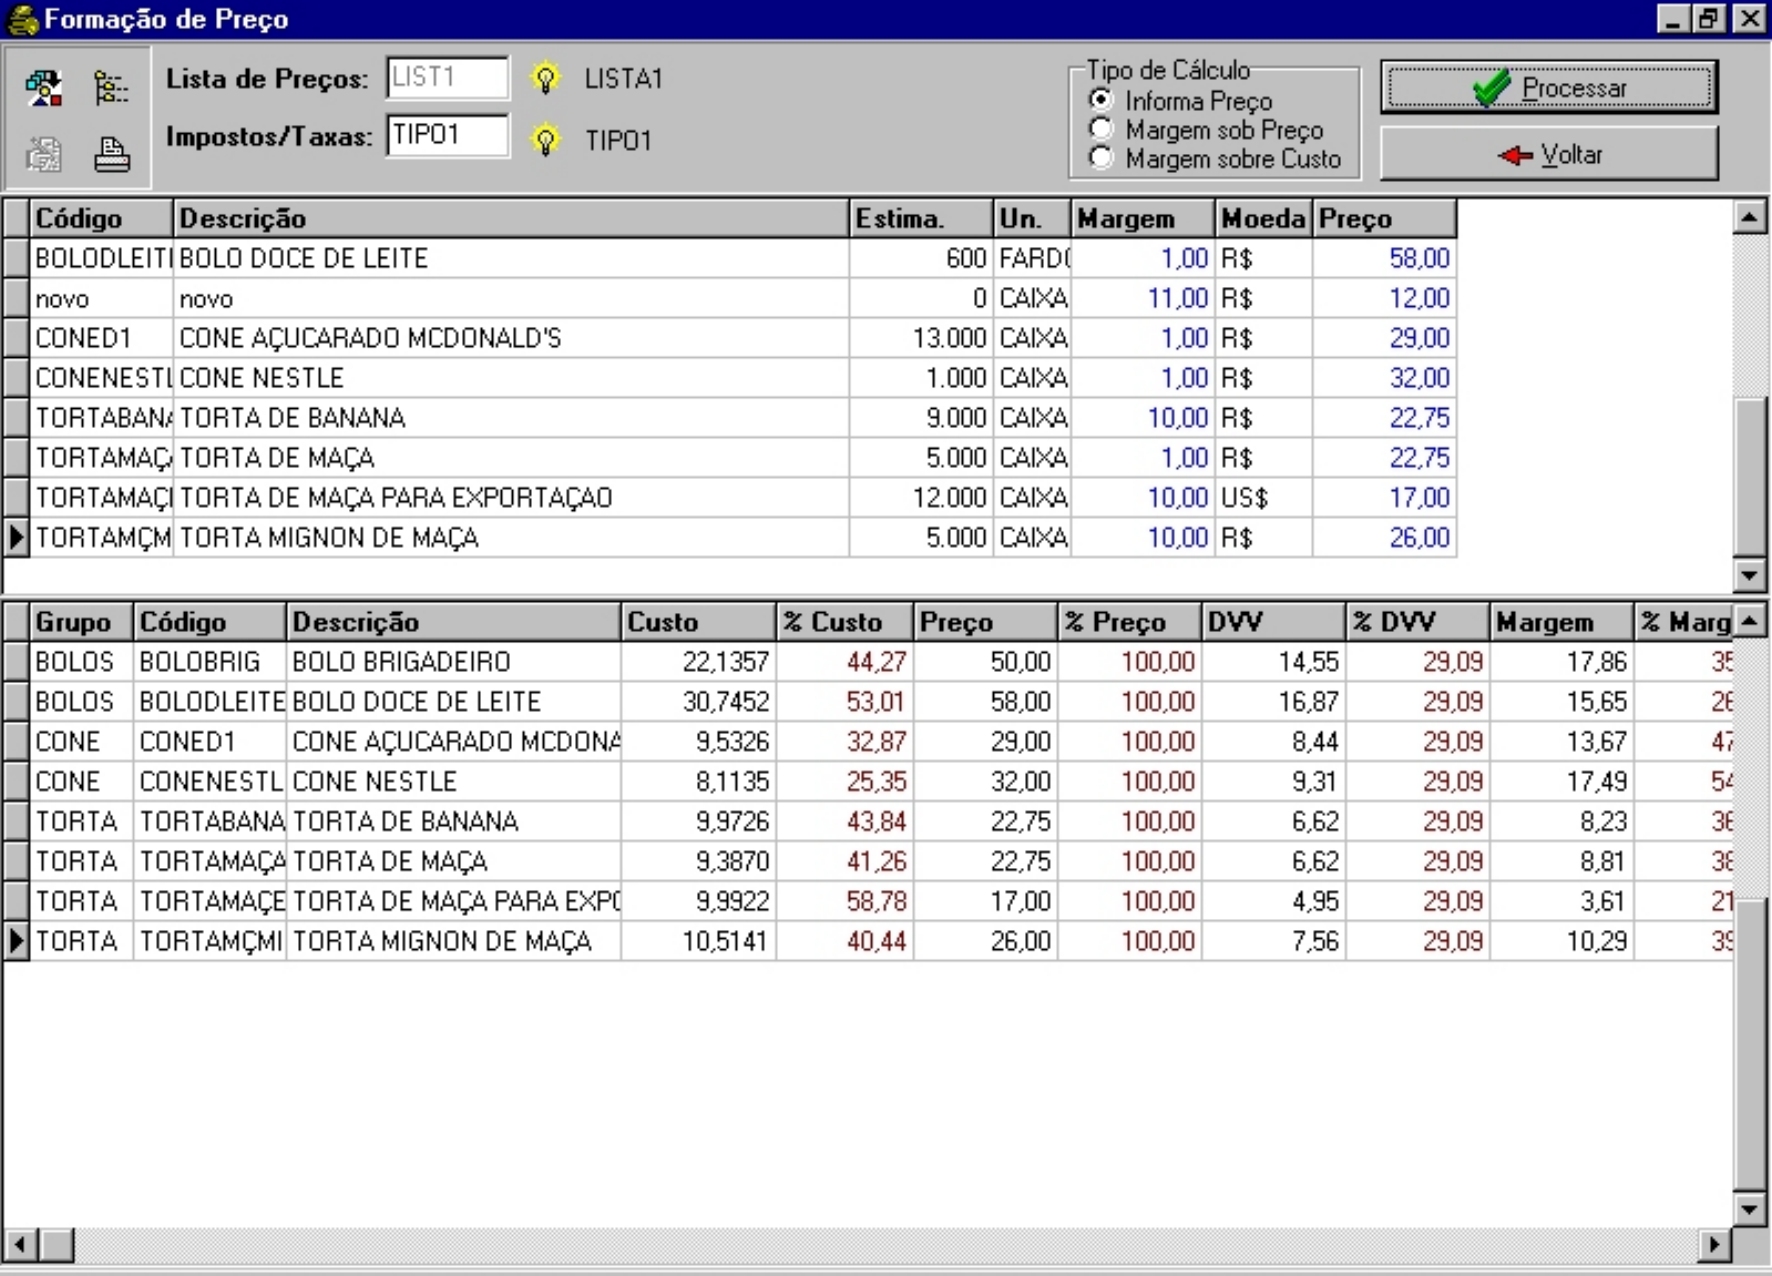Click the printer icon to print

click(x=111, y=154)
